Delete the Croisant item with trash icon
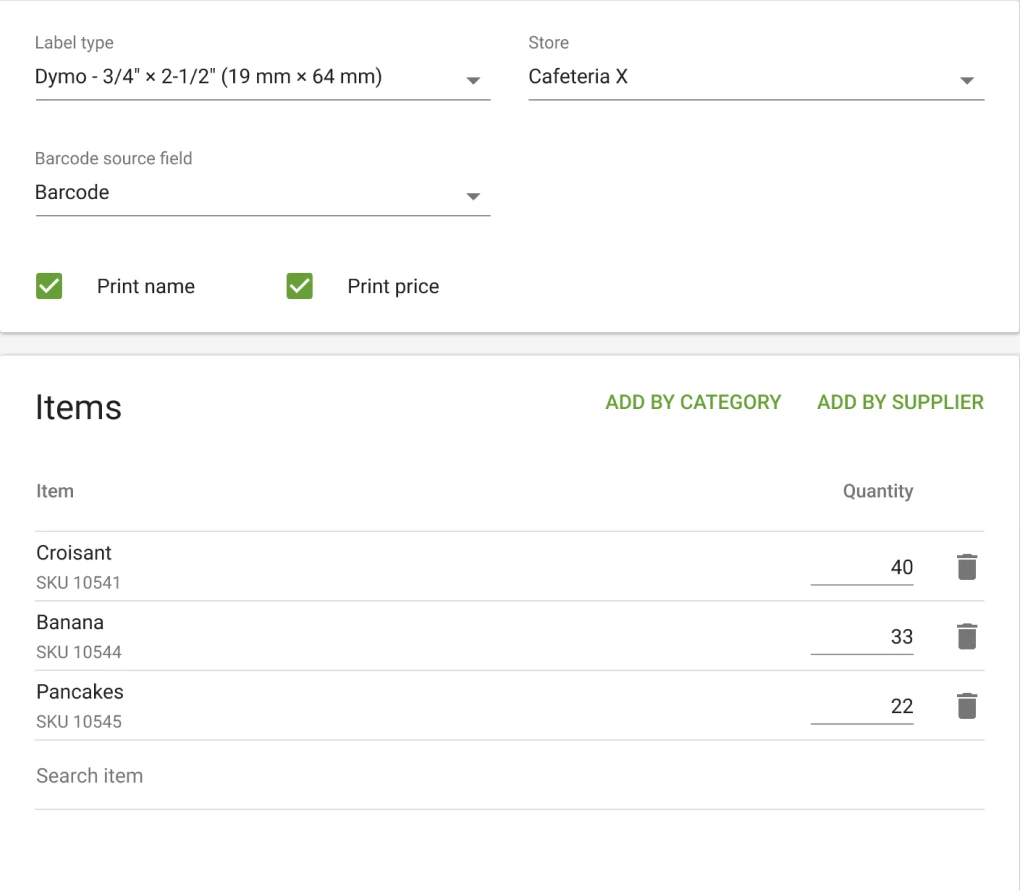Viewport: 1020px width, 891px height. coord(966,567)
